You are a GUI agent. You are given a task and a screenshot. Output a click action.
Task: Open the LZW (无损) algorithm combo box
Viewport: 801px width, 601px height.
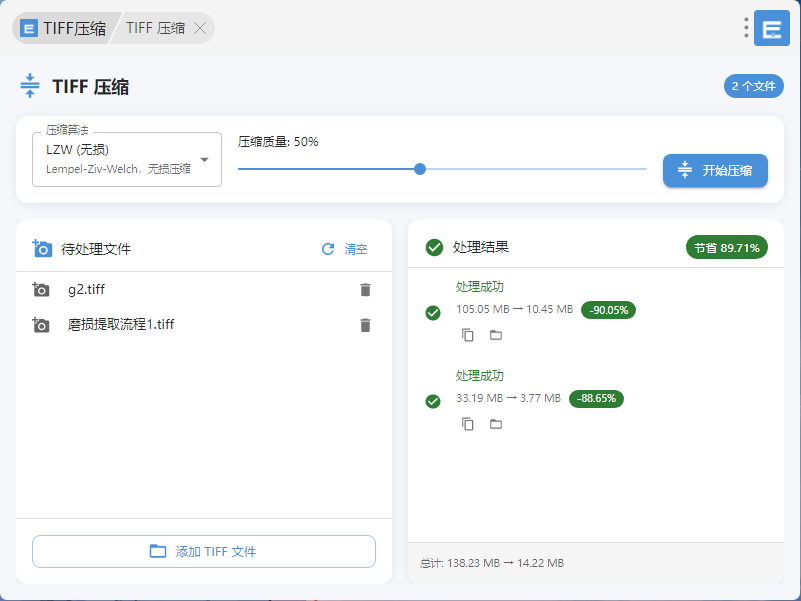click(120, 159)
